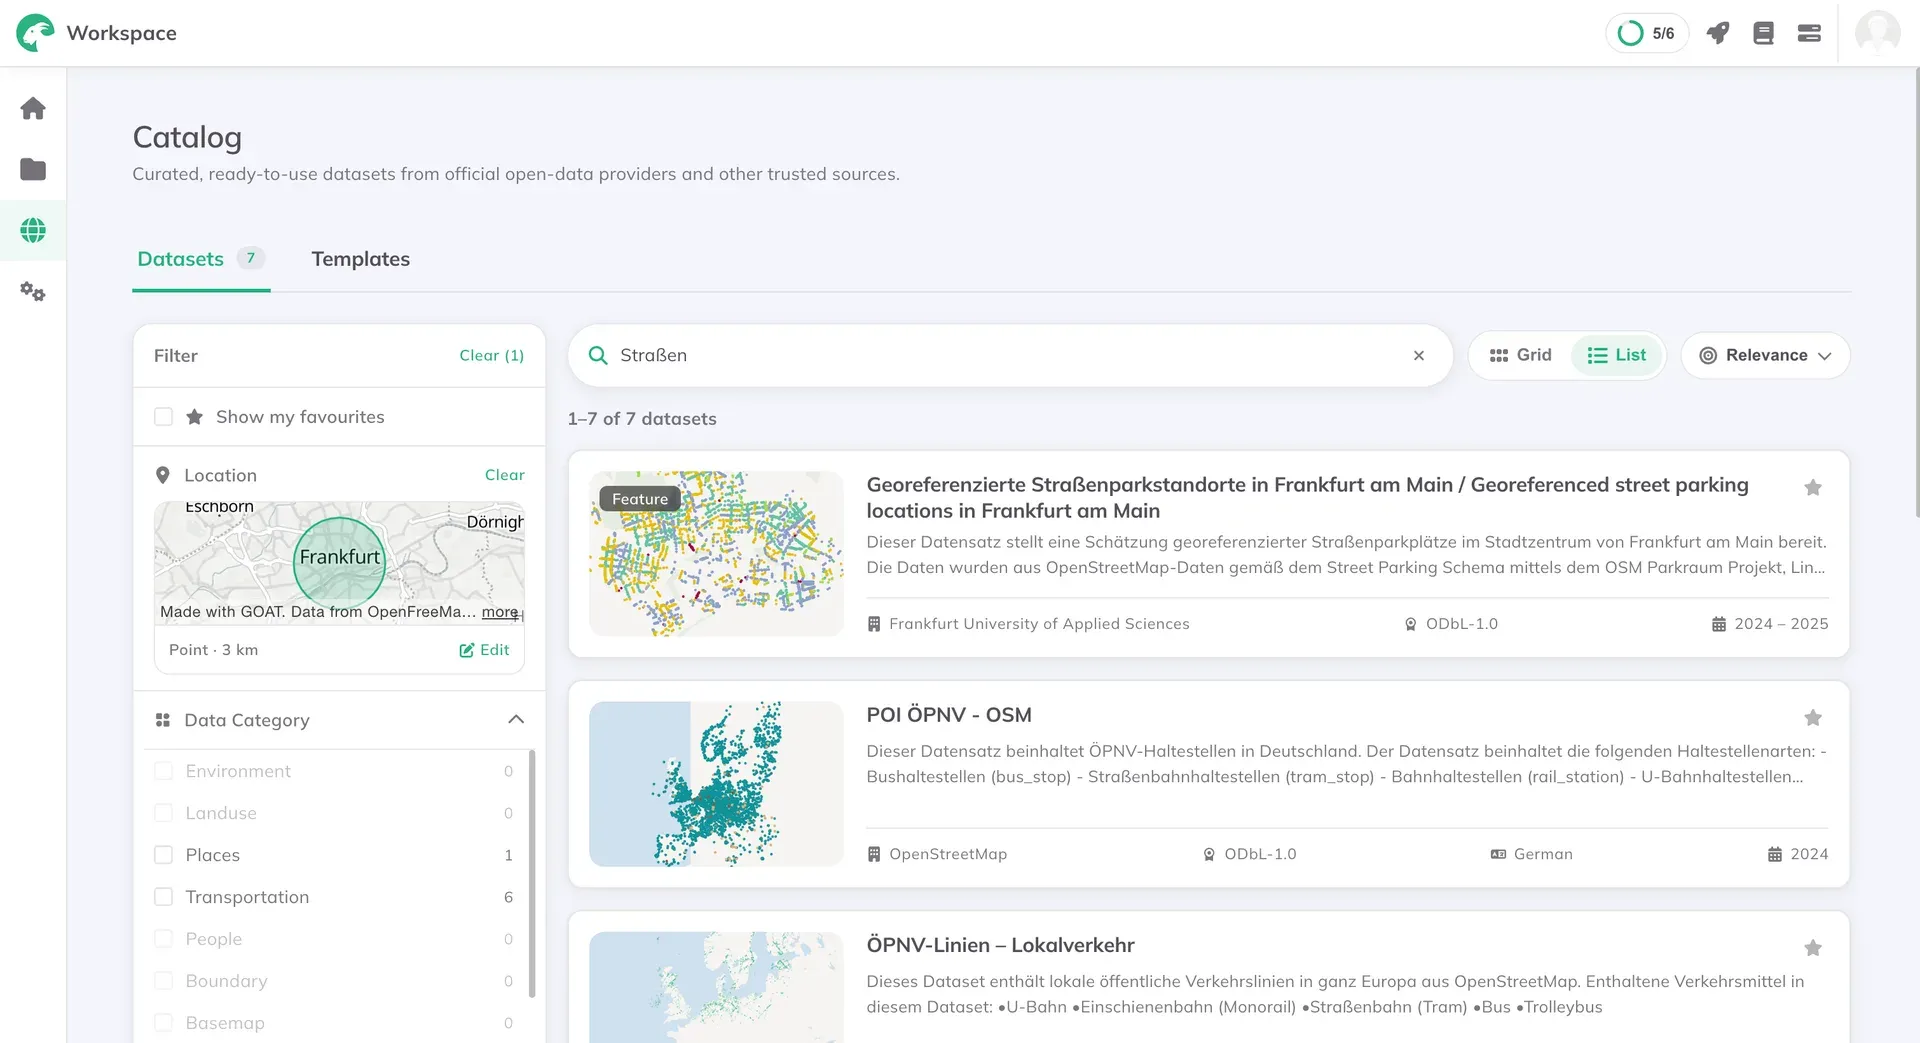Click the search magnifier icon
Screen dimensions: 1920x1043
pyautogui.click(x=598, y=355)
